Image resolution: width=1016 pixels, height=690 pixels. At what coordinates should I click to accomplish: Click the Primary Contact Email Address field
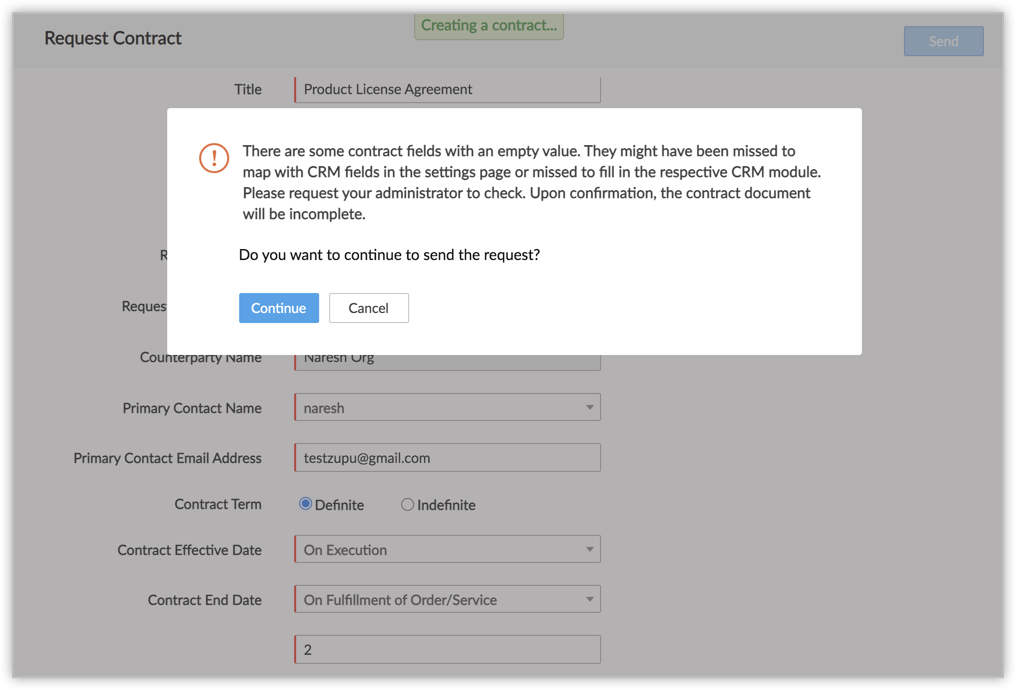pyautogui.click(x=448, y=458)
